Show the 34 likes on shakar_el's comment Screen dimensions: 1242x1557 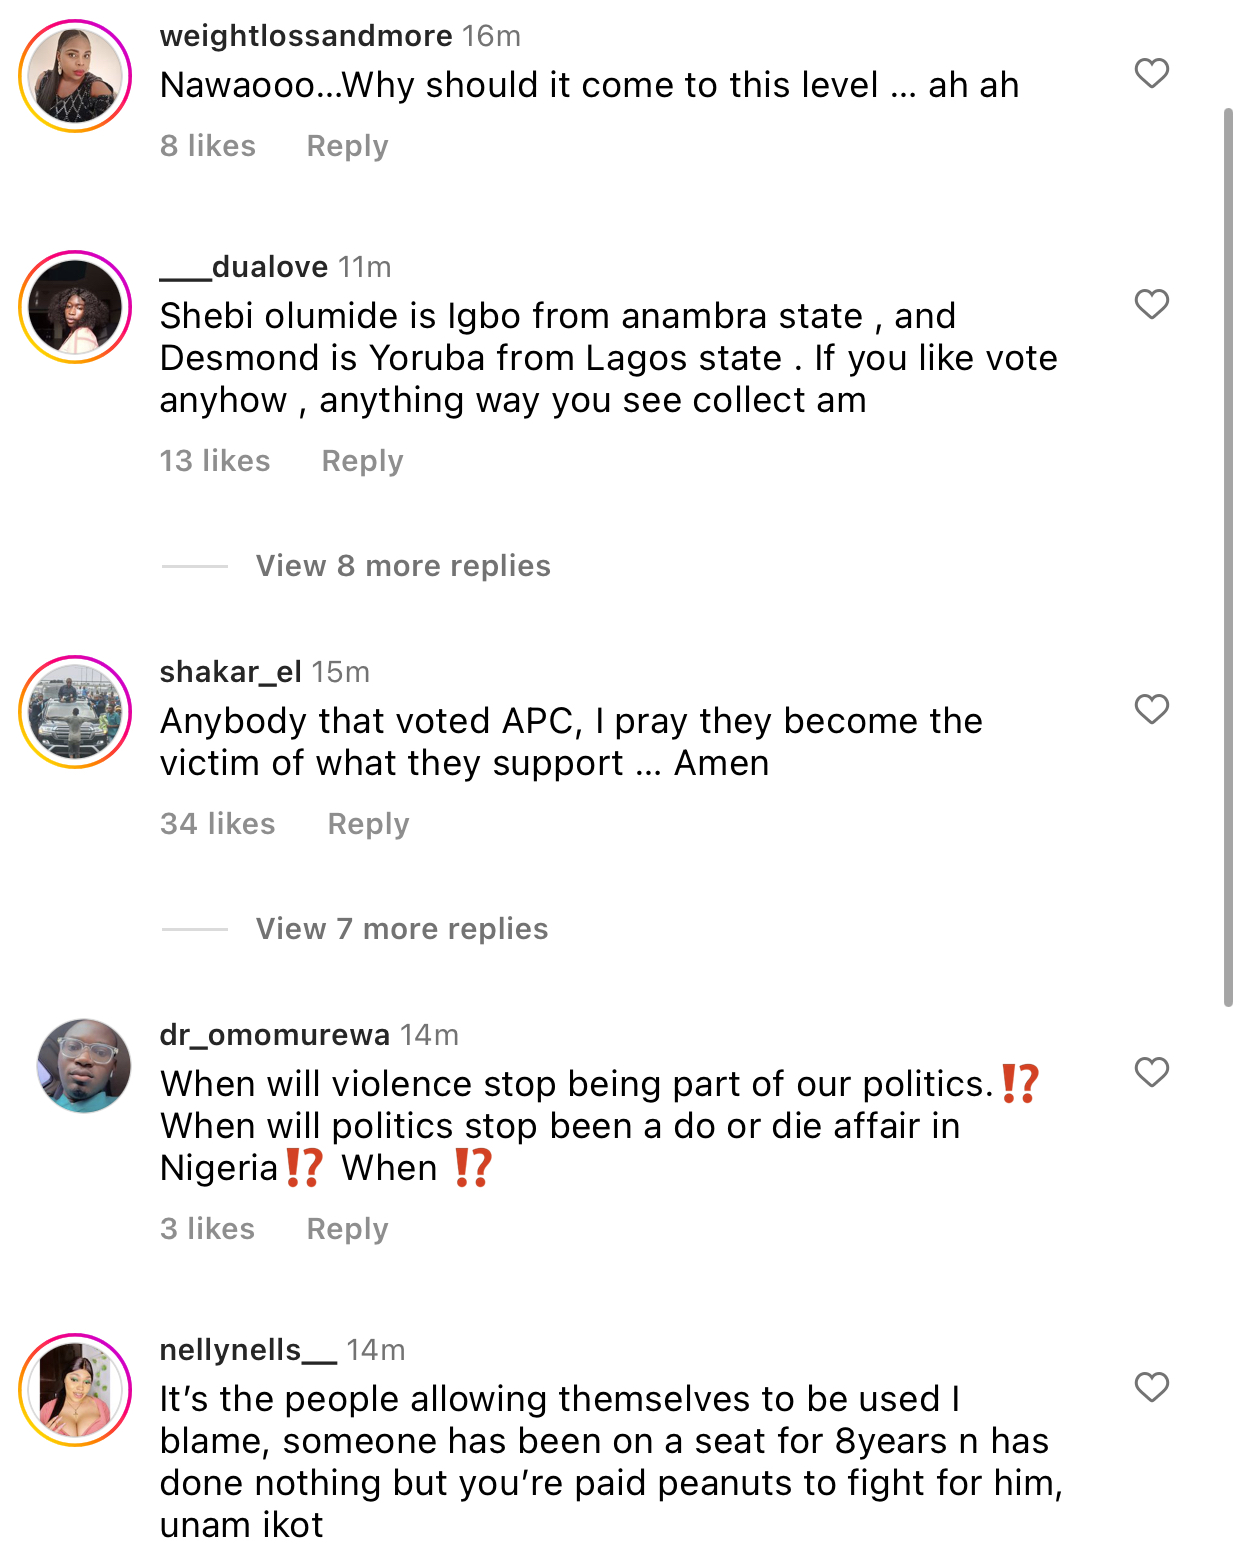pos(217,824)
